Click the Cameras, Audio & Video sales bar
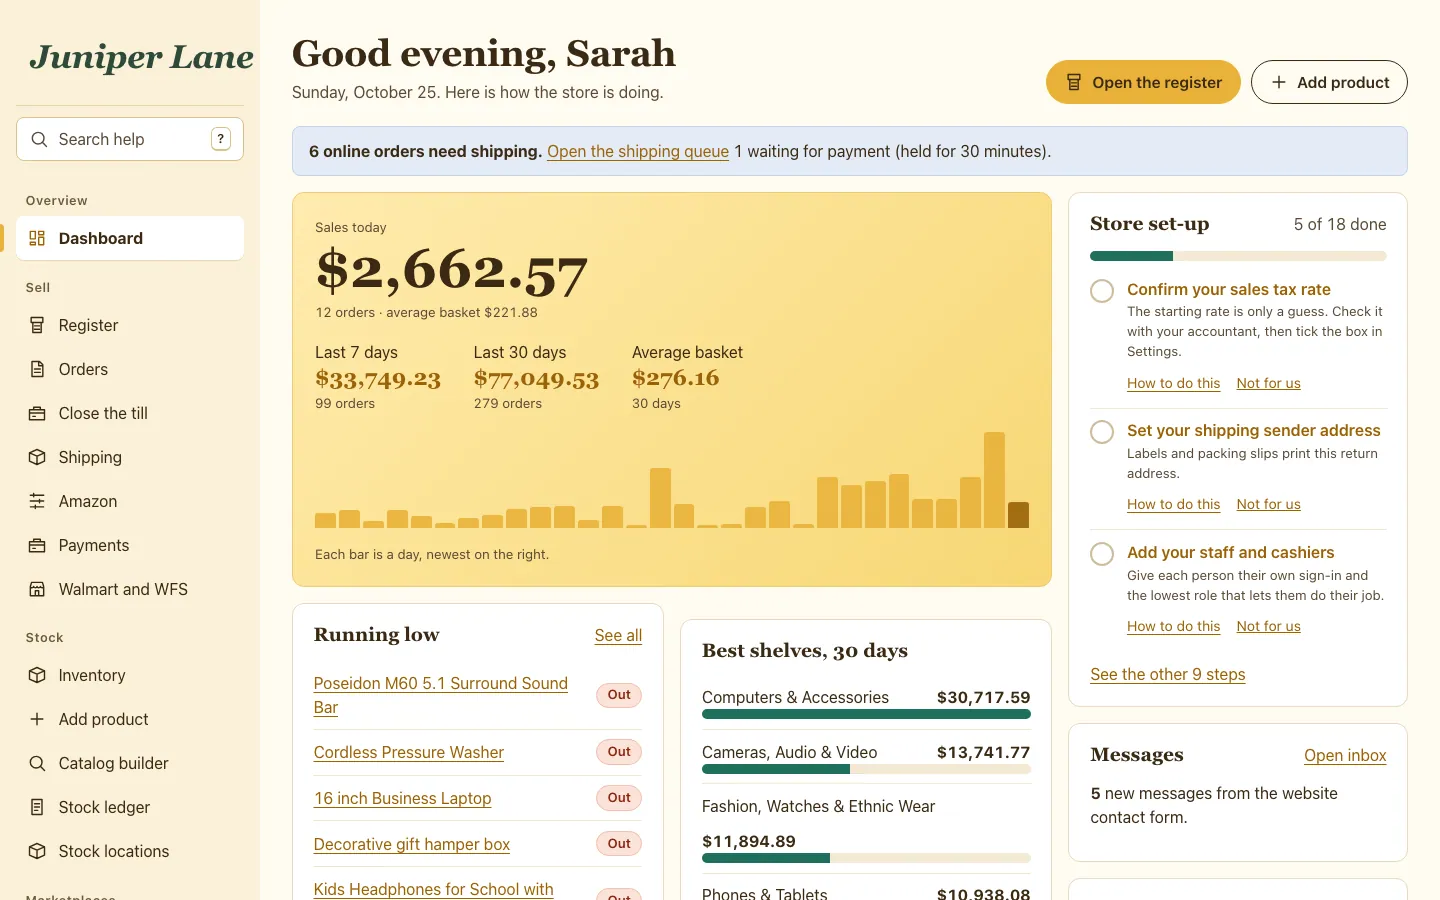This screenshot has height=900, width=1440. click(x=866, y=769)
